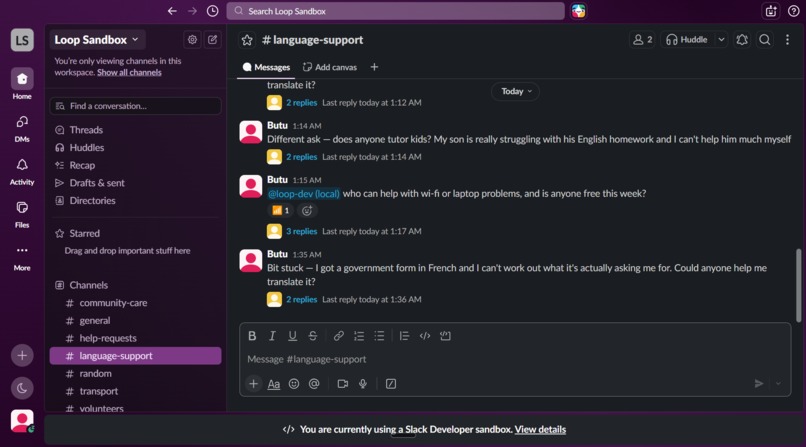Click the round create-new plus button
806x447 pixels.
22,355
